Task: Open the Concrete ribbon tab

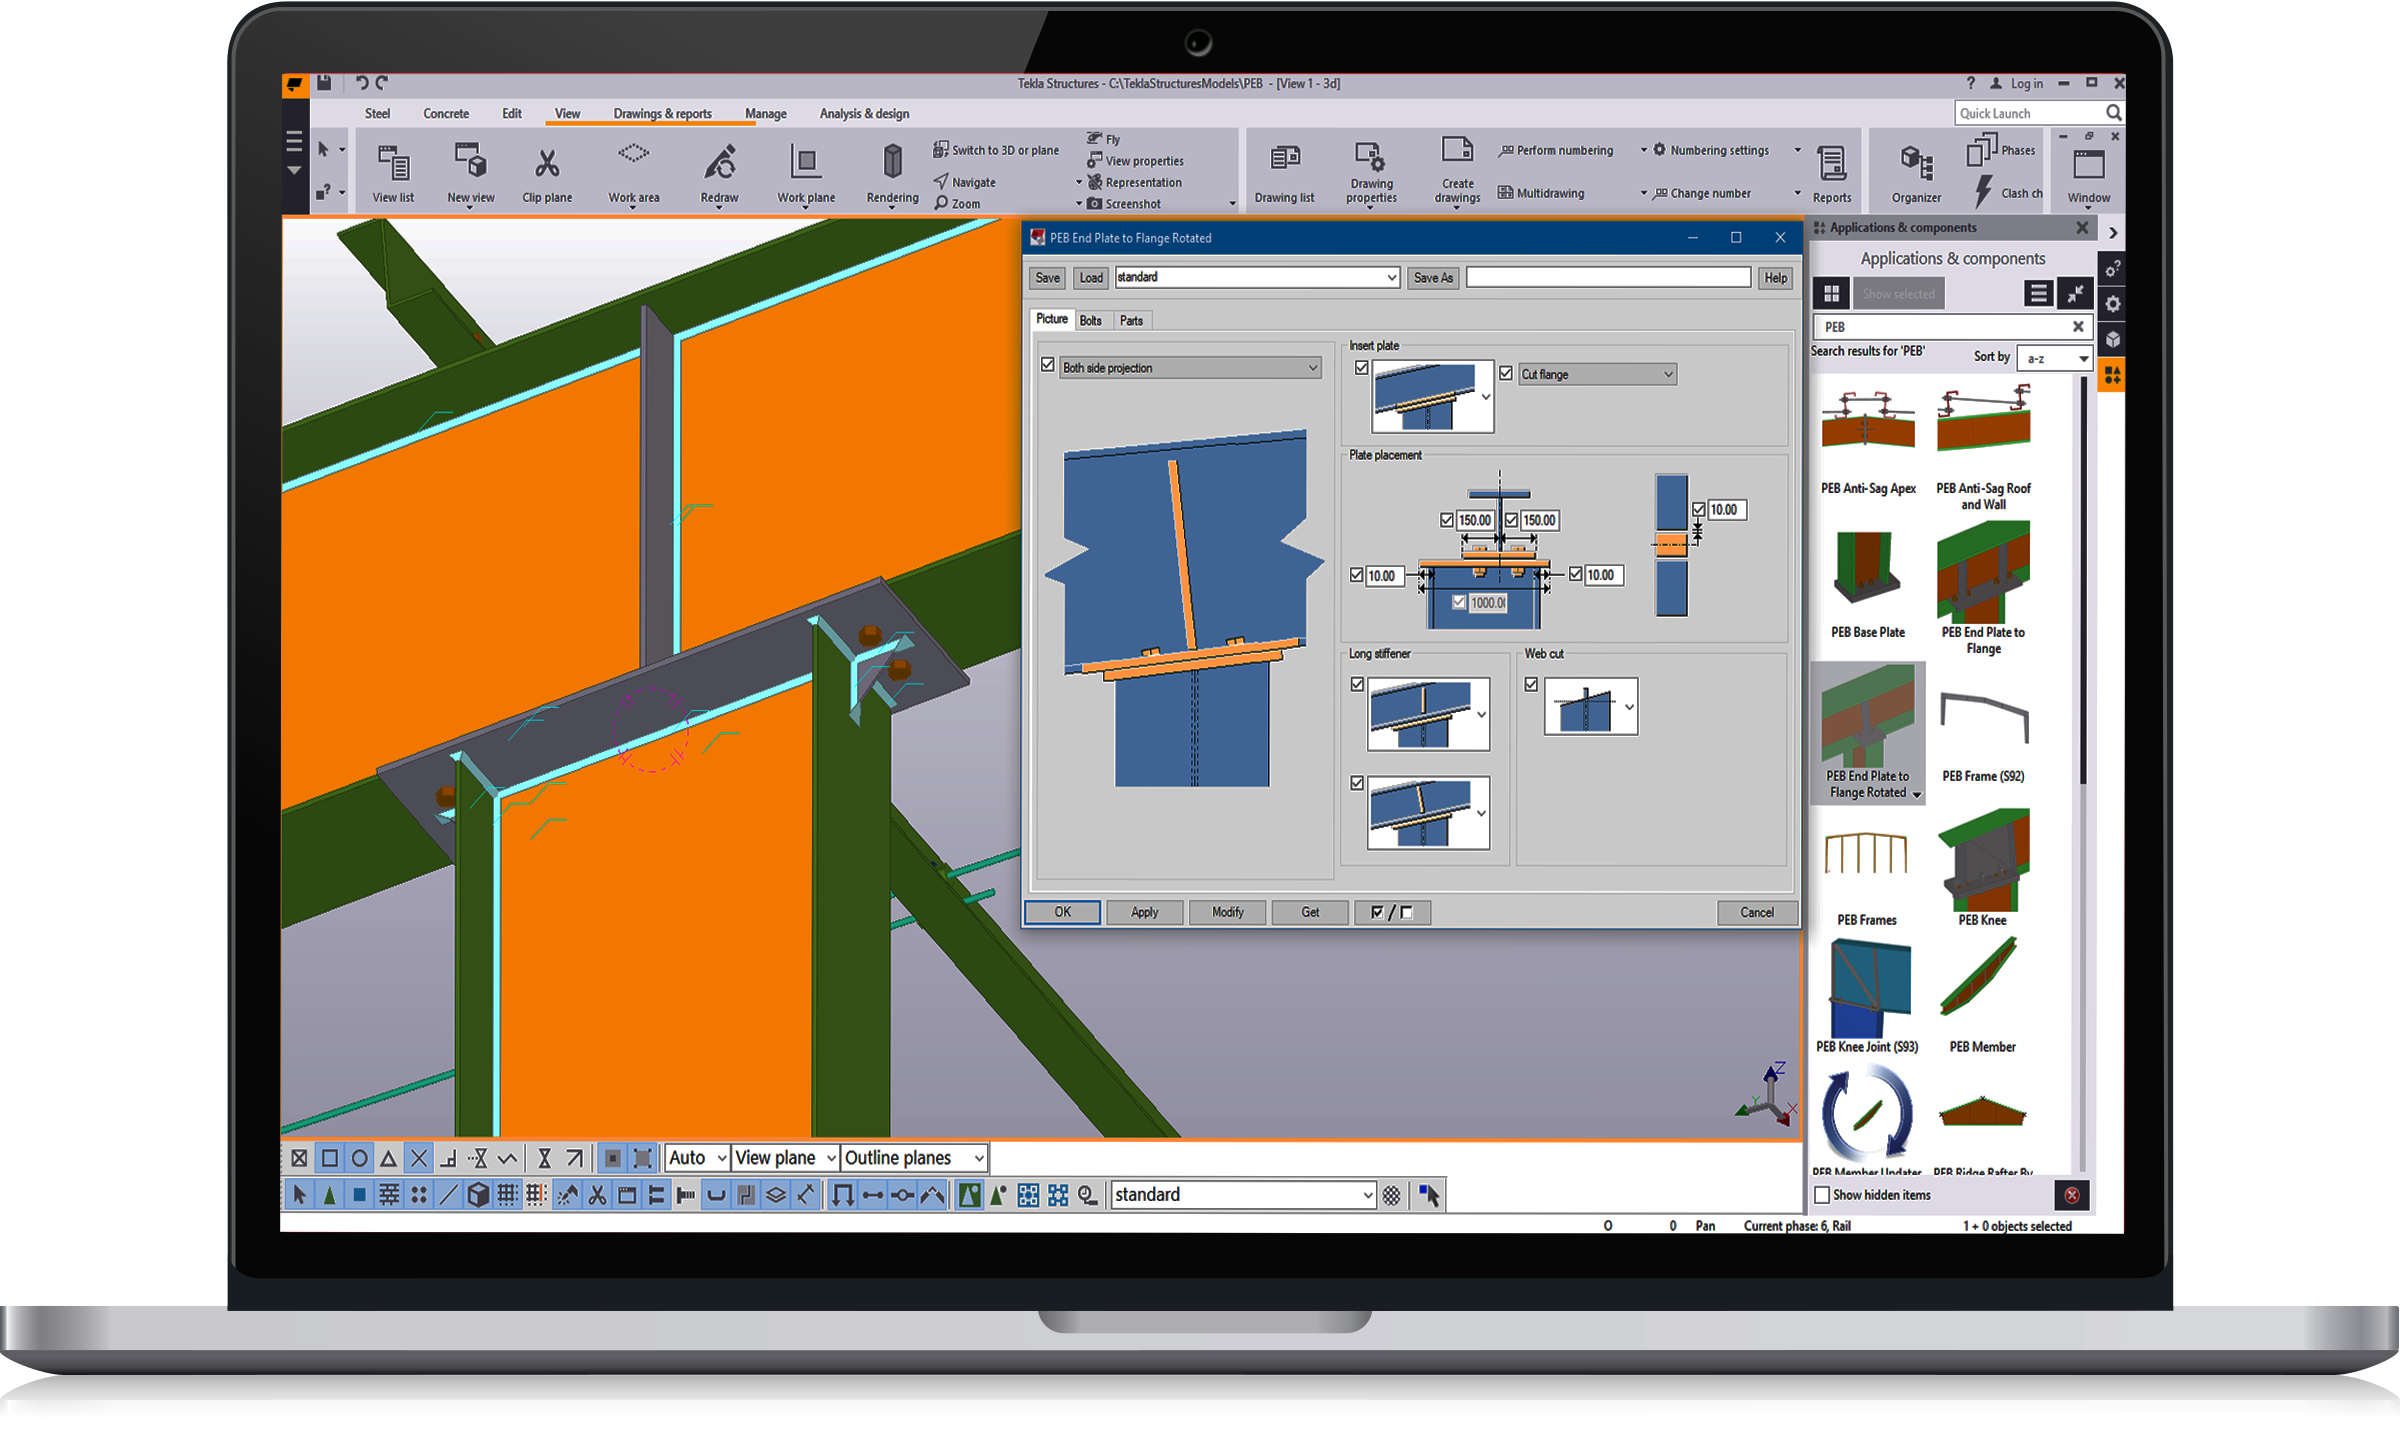Action: tap(445, 113)
